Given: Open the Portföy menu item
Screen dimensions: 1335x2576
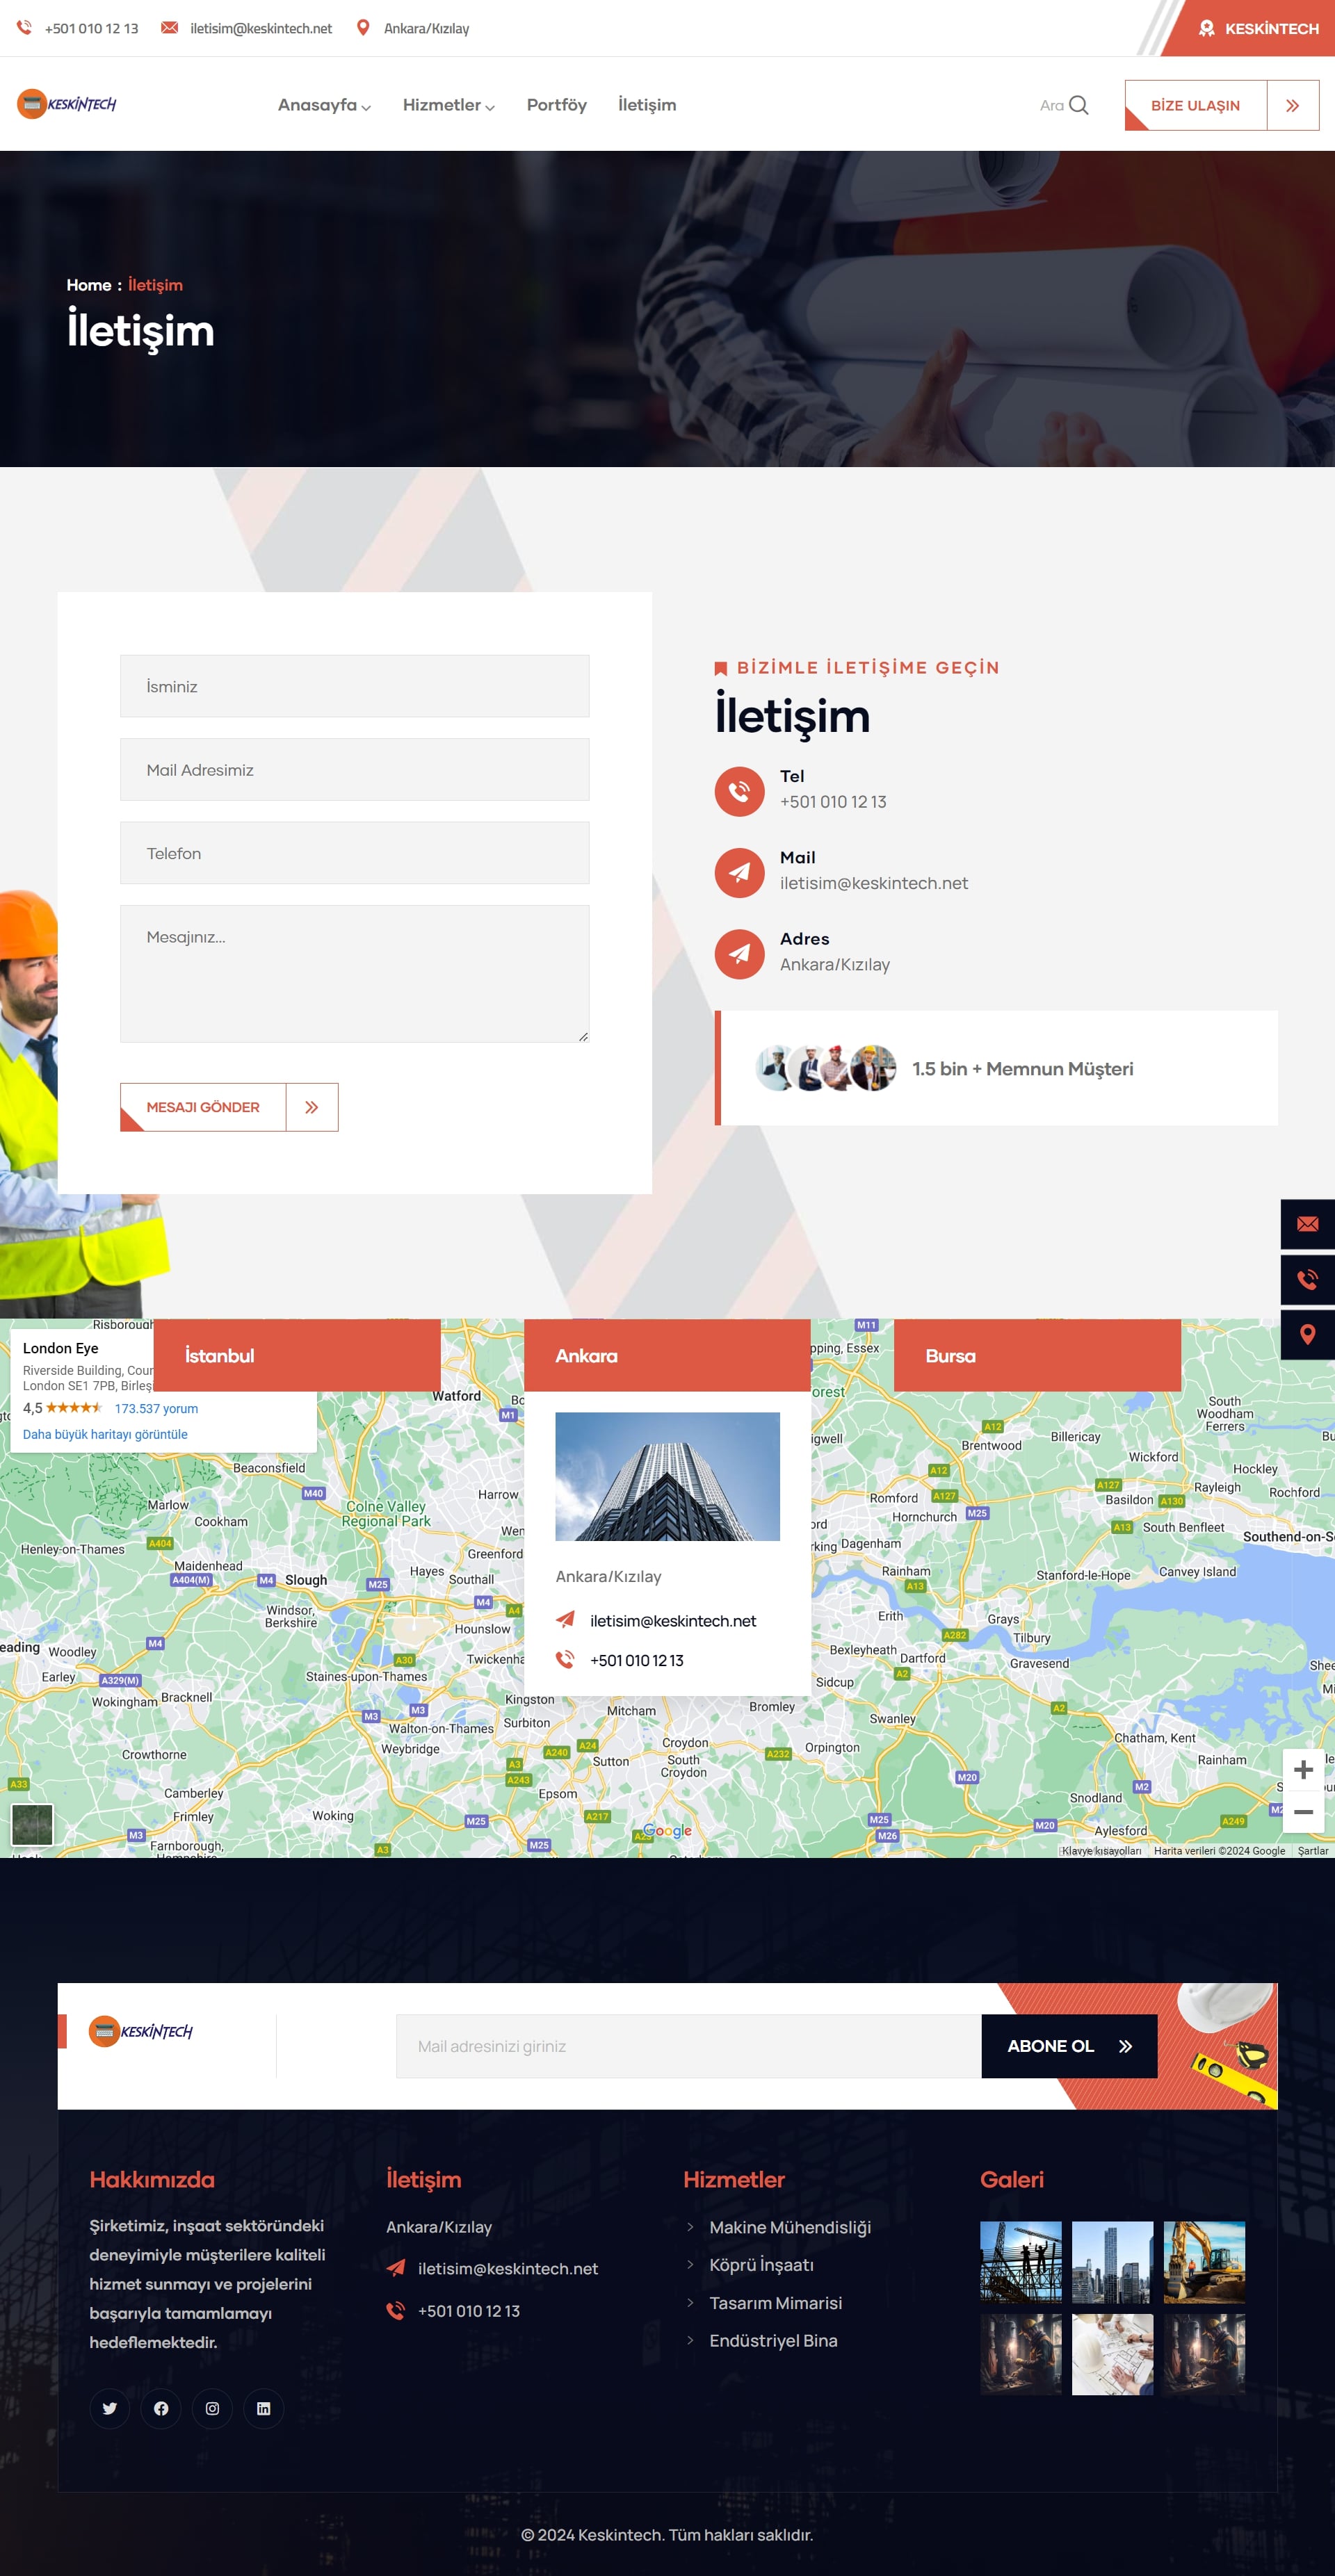Looking at the screenshot, I should click(x=556, y=105).
